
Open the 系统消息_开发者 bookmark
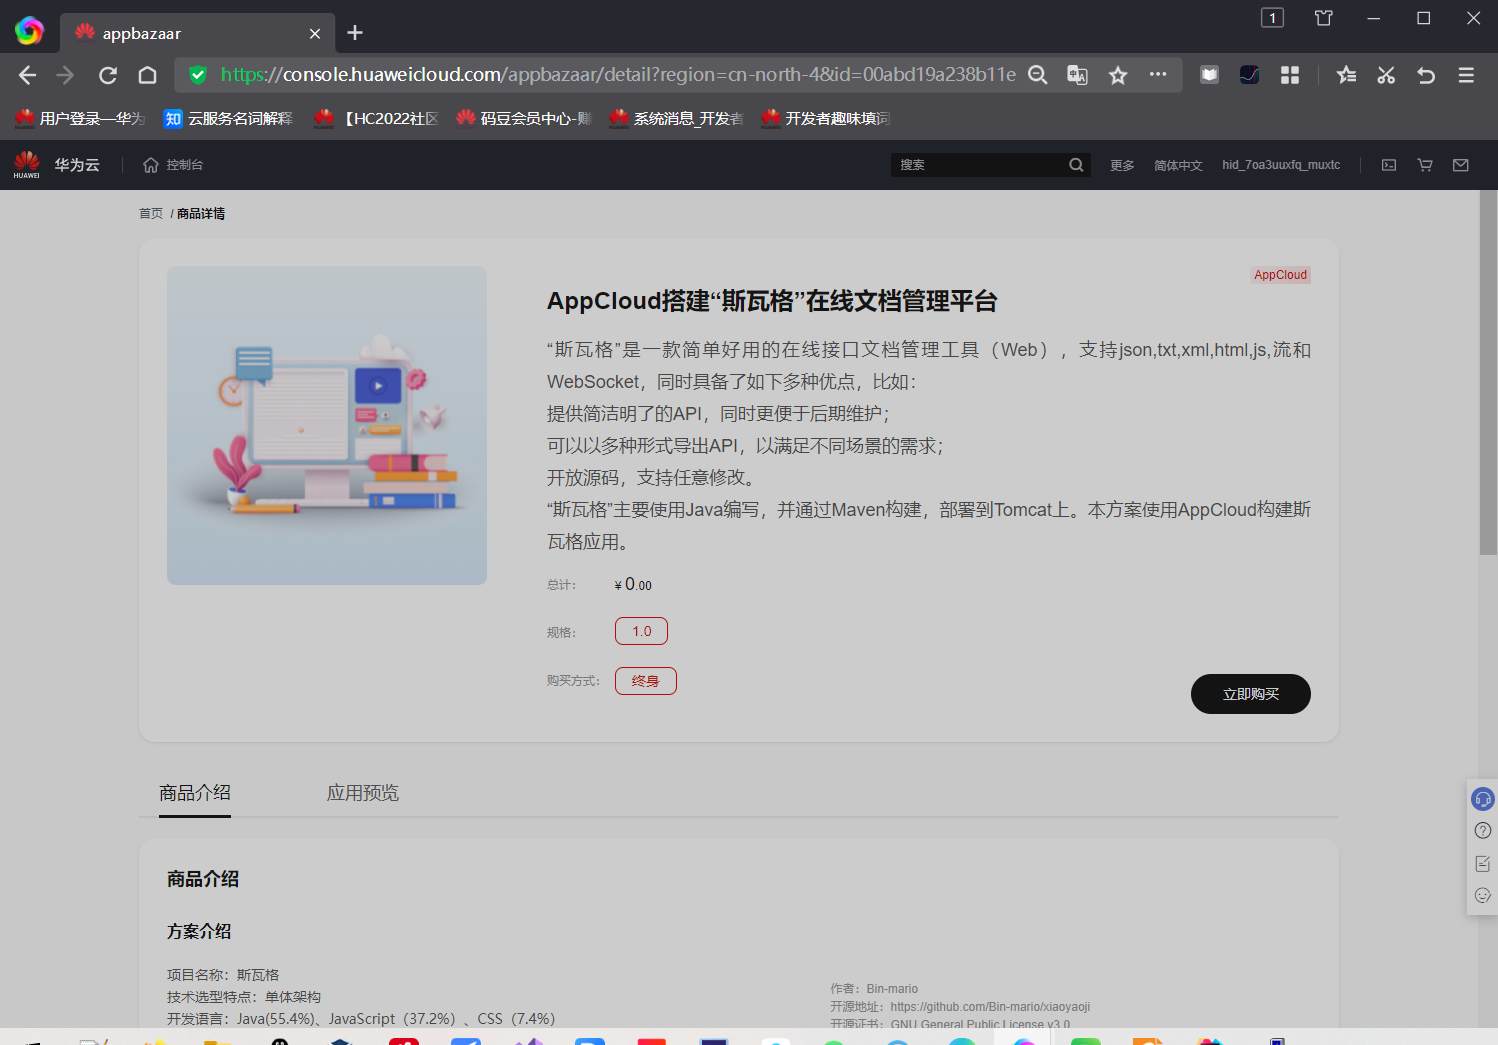point(676,119)
